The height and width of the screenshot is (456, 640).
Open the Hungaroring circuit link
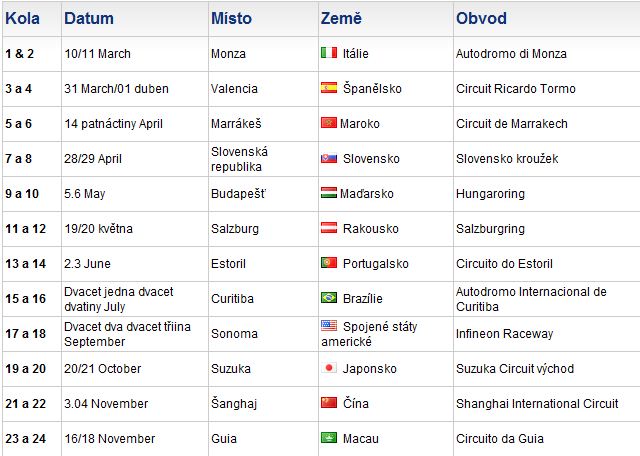click(490, 194)
